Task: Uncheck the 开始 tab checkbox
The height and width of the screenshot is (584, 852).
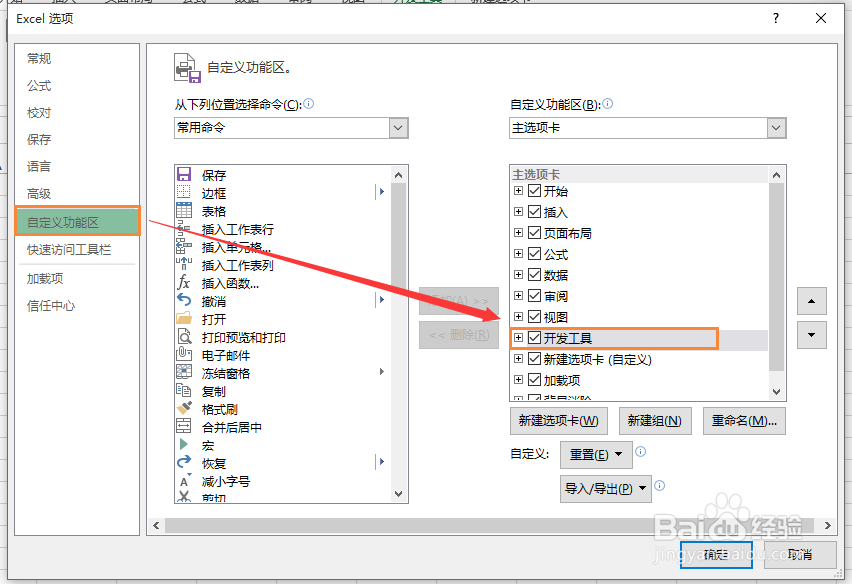Action: (x=535, y=191)
